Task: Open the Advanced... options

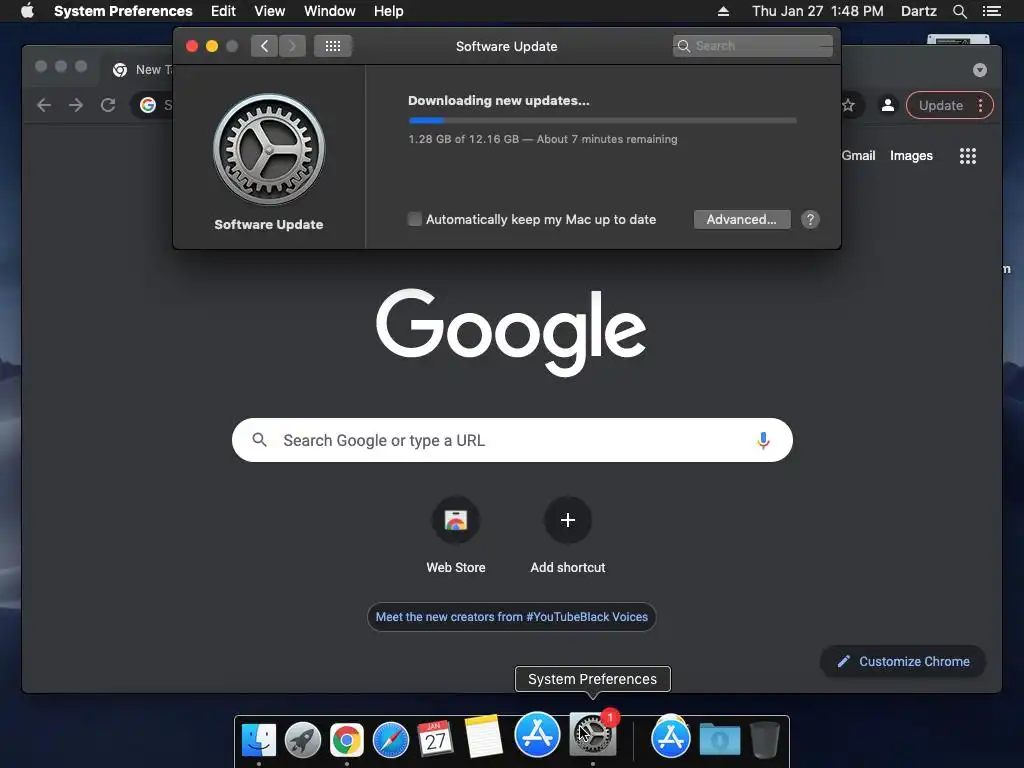Action: click(x=742, y=219)
